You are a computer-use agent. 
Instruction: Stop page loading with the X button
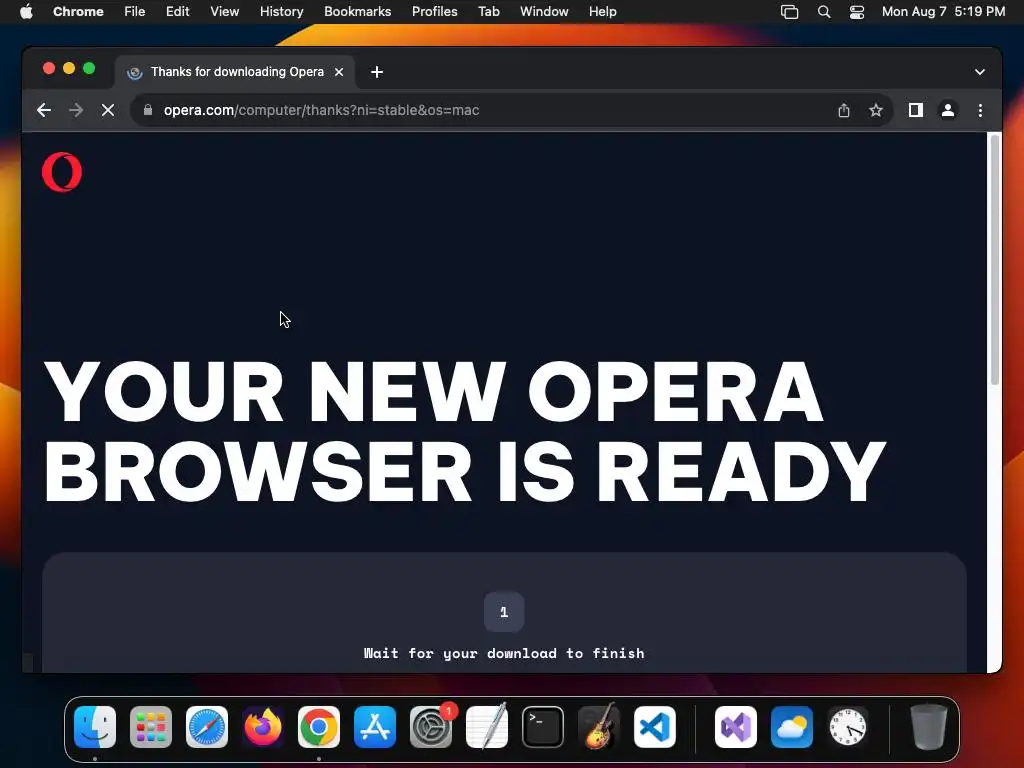pos(108,110)
